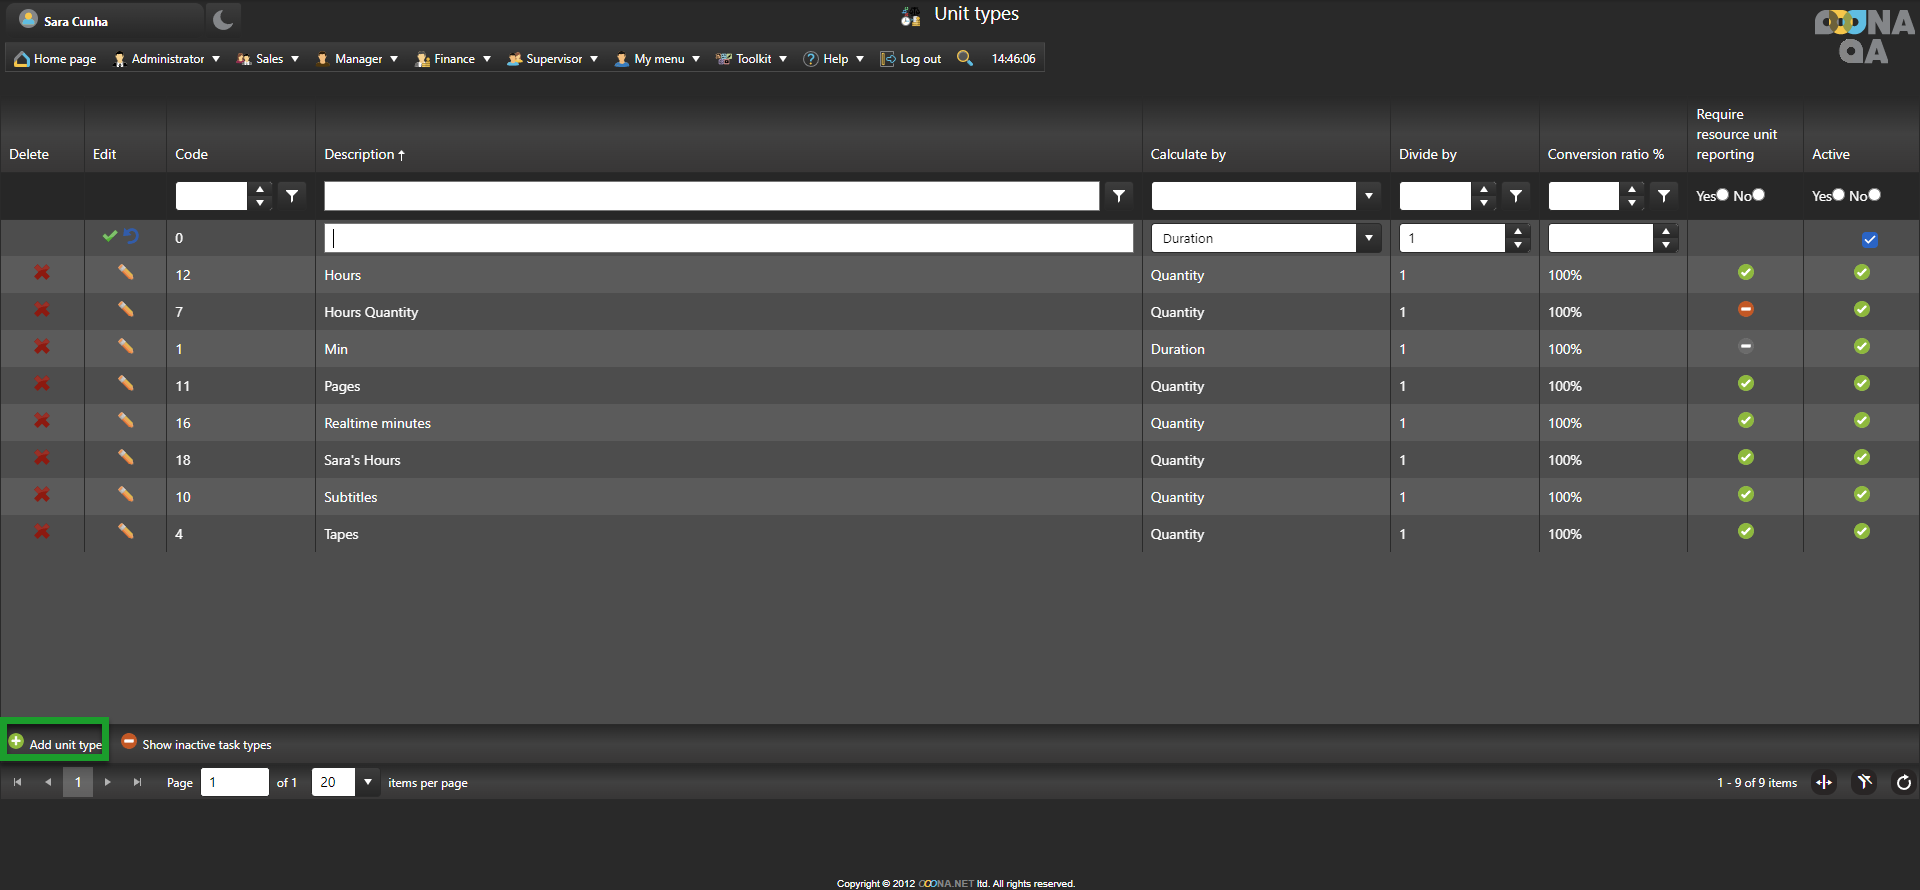Select No radio for Active filter

(1874, 195)
